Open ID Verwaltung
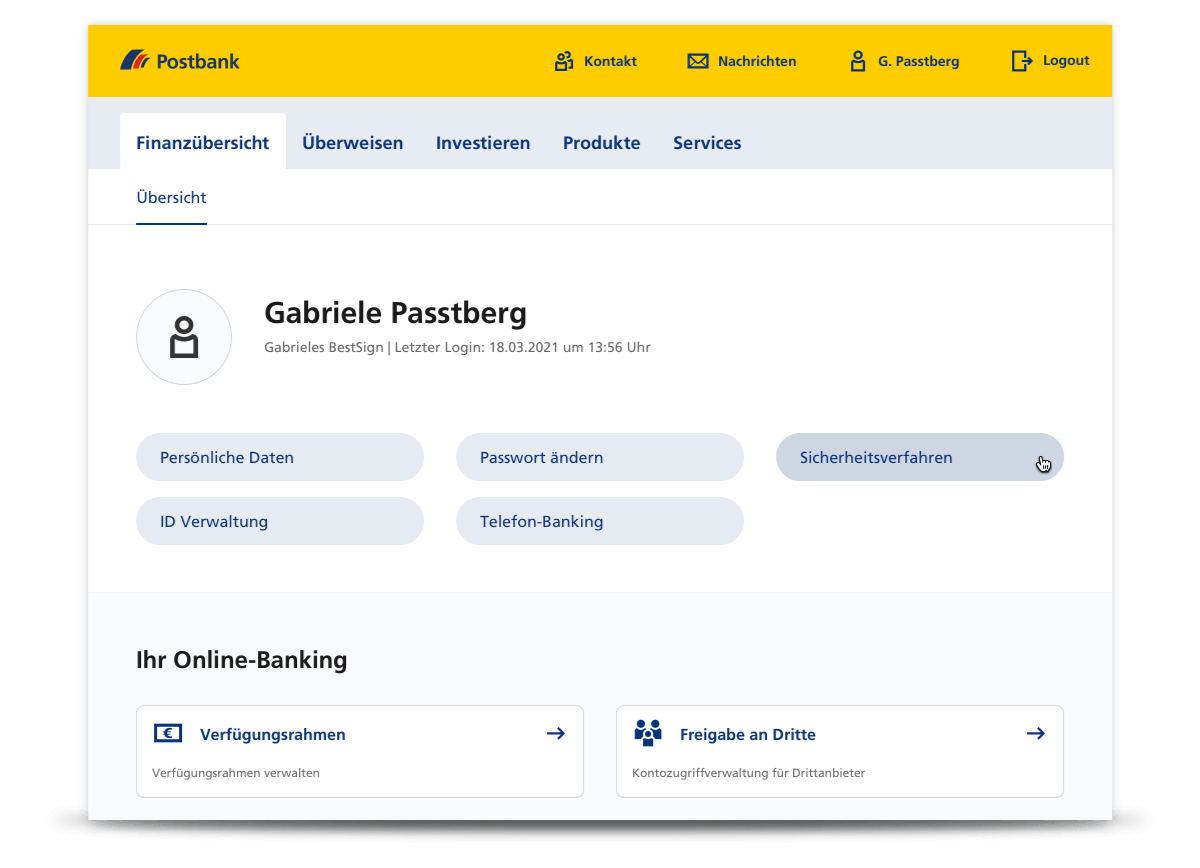The width and height of the screenshot is (1200, 868). 280,521
